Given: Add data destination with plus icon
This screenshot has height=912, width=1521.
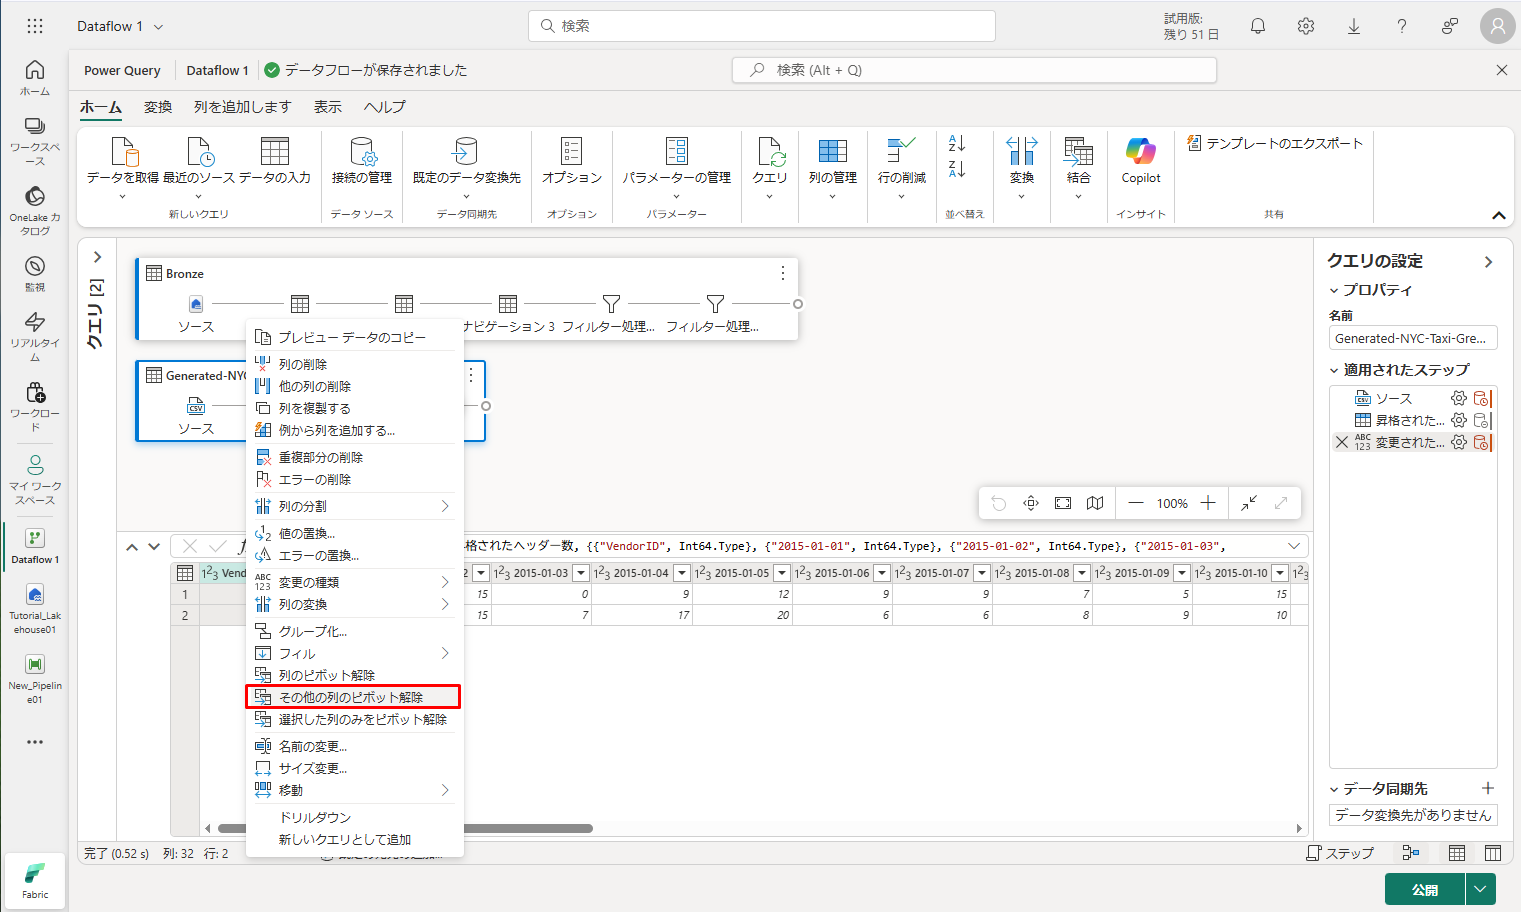Looking at the screenshot, I should (1488, 788).
